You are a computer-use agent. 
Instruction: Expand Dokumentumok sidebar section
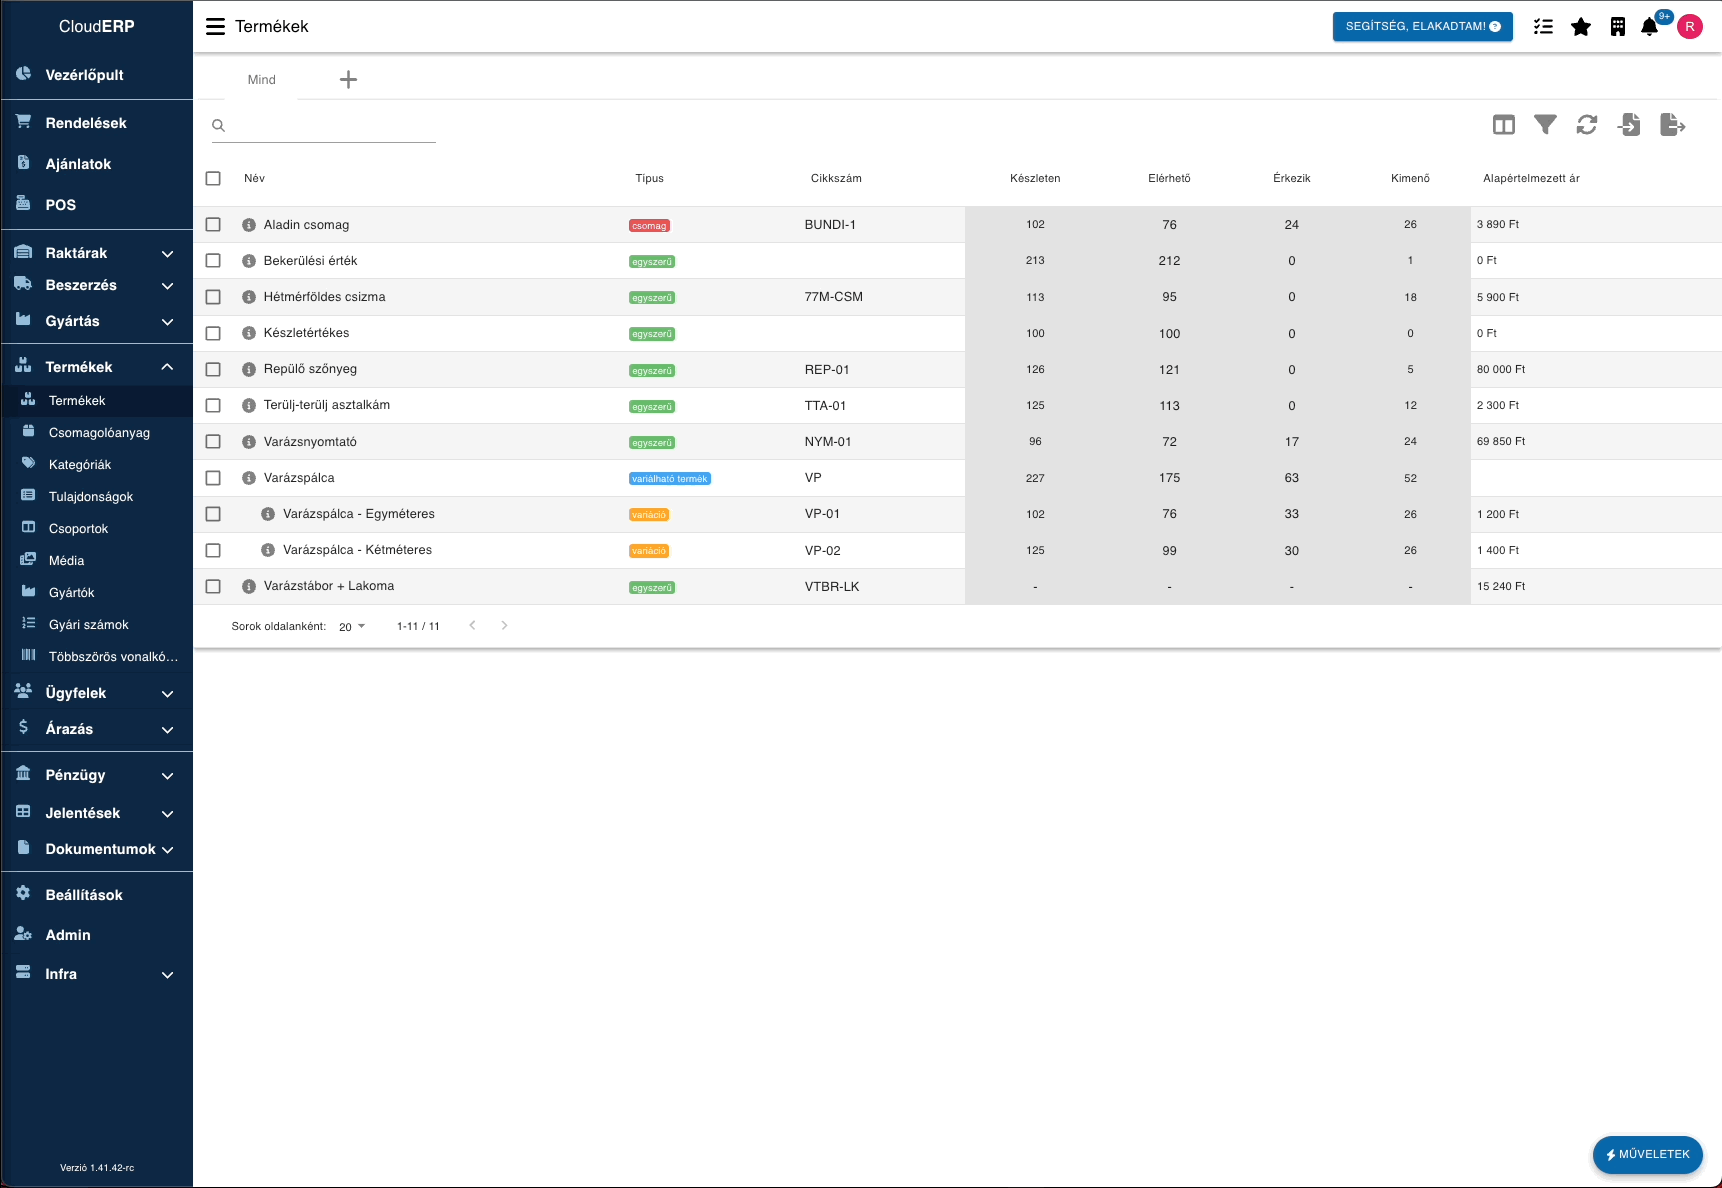click(97, 849)
